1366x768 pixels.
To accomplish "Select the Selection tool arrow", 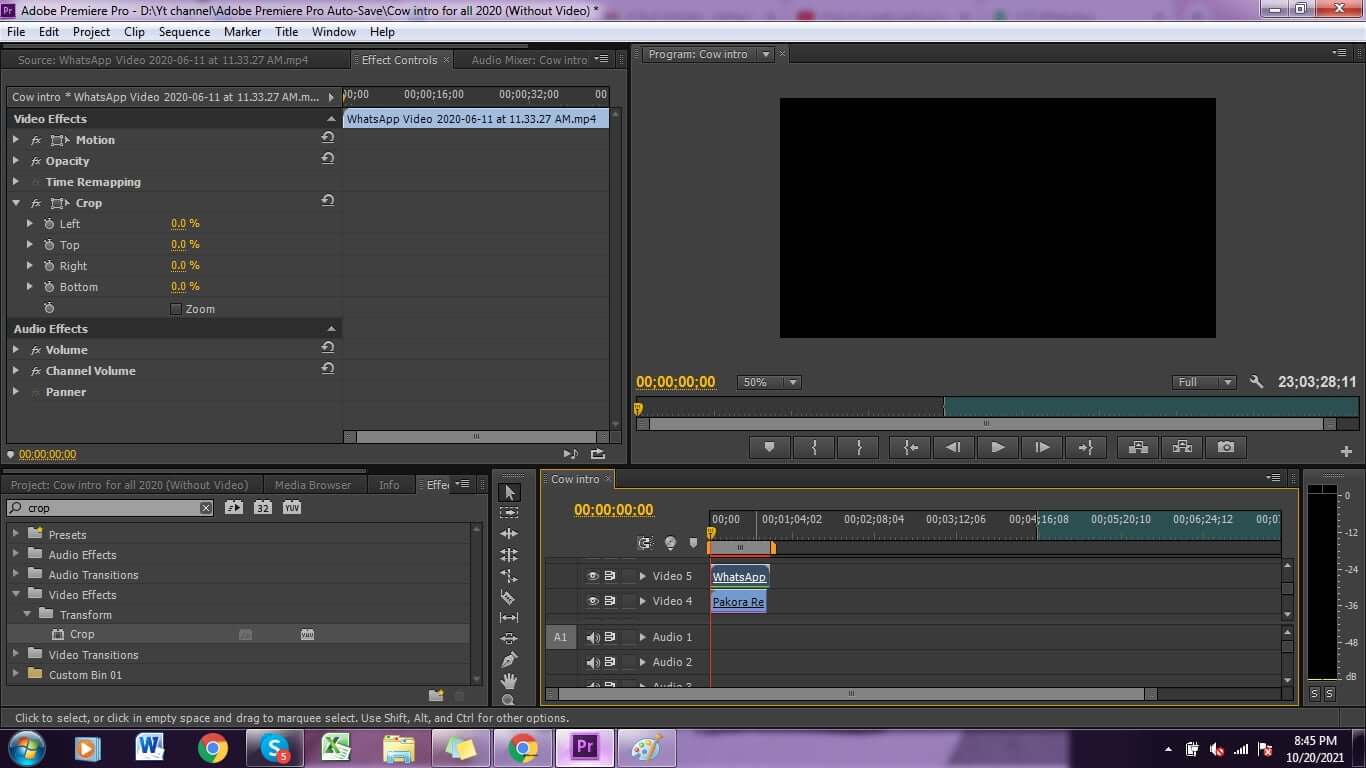I will click(x=509, y=492).
